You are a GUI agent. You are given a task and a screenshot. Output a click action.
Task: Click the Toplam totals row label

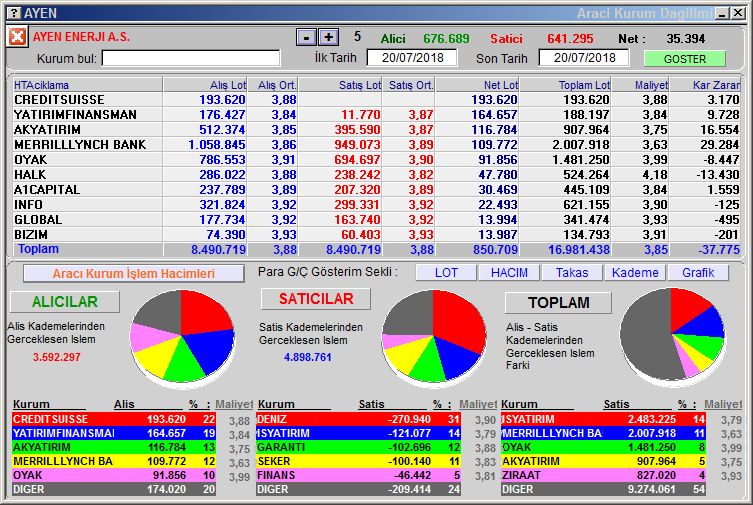pos(38,249)
